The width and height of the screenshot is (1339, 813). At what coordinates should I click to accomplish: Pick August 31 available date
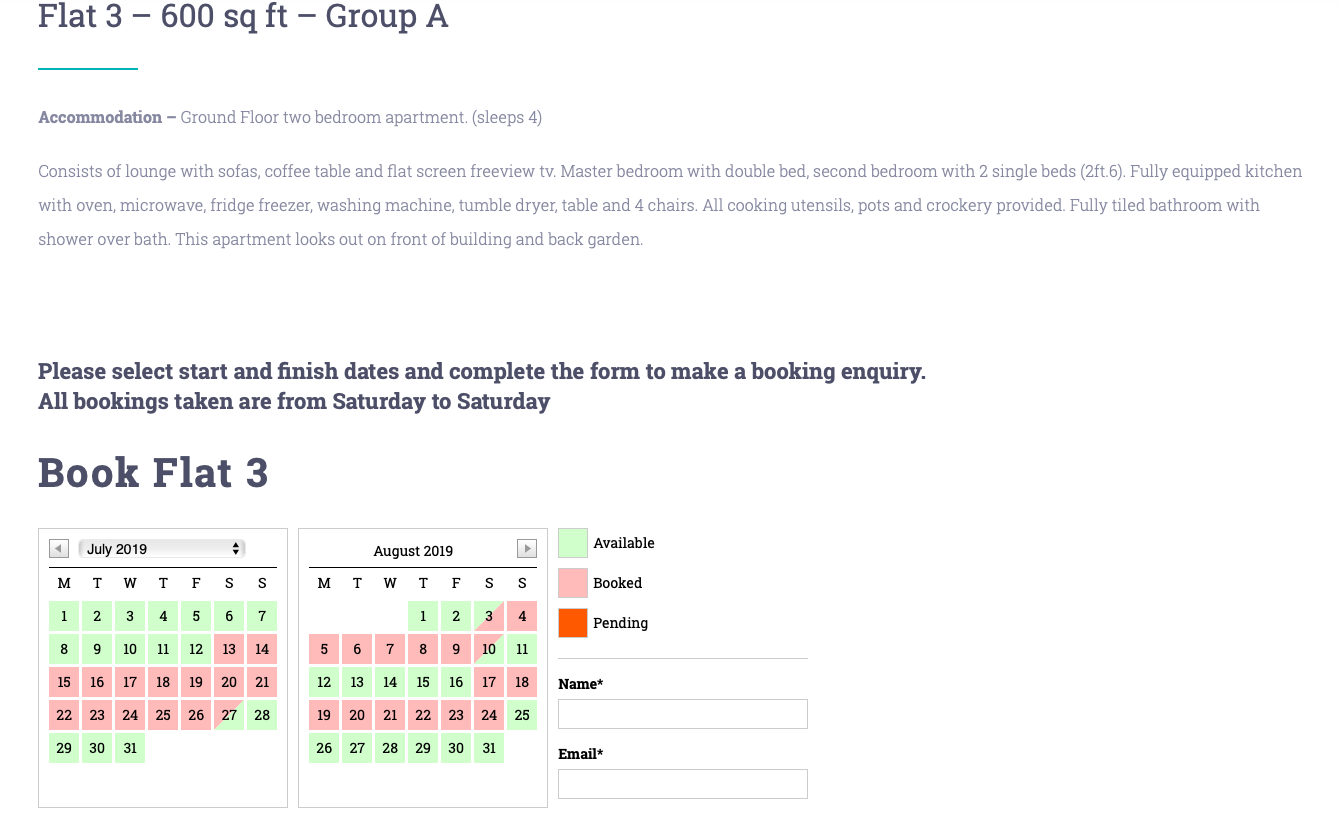click(x=489, y=748)
